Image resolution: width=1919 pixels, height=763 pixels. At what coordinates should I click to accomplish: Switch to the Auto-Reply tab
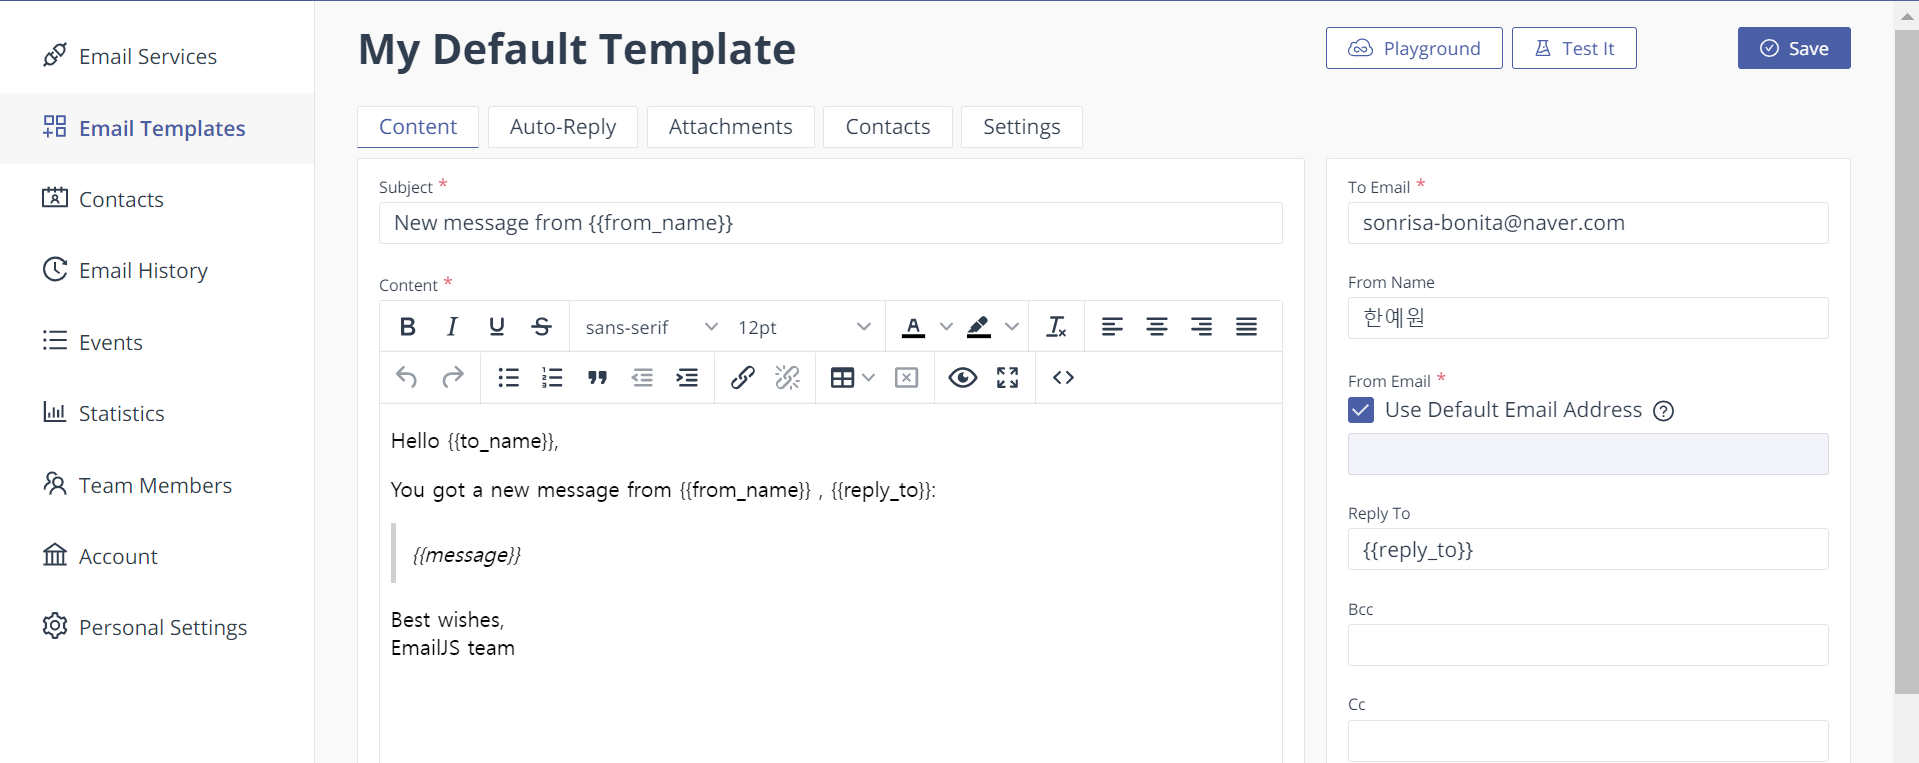point(563,127)
